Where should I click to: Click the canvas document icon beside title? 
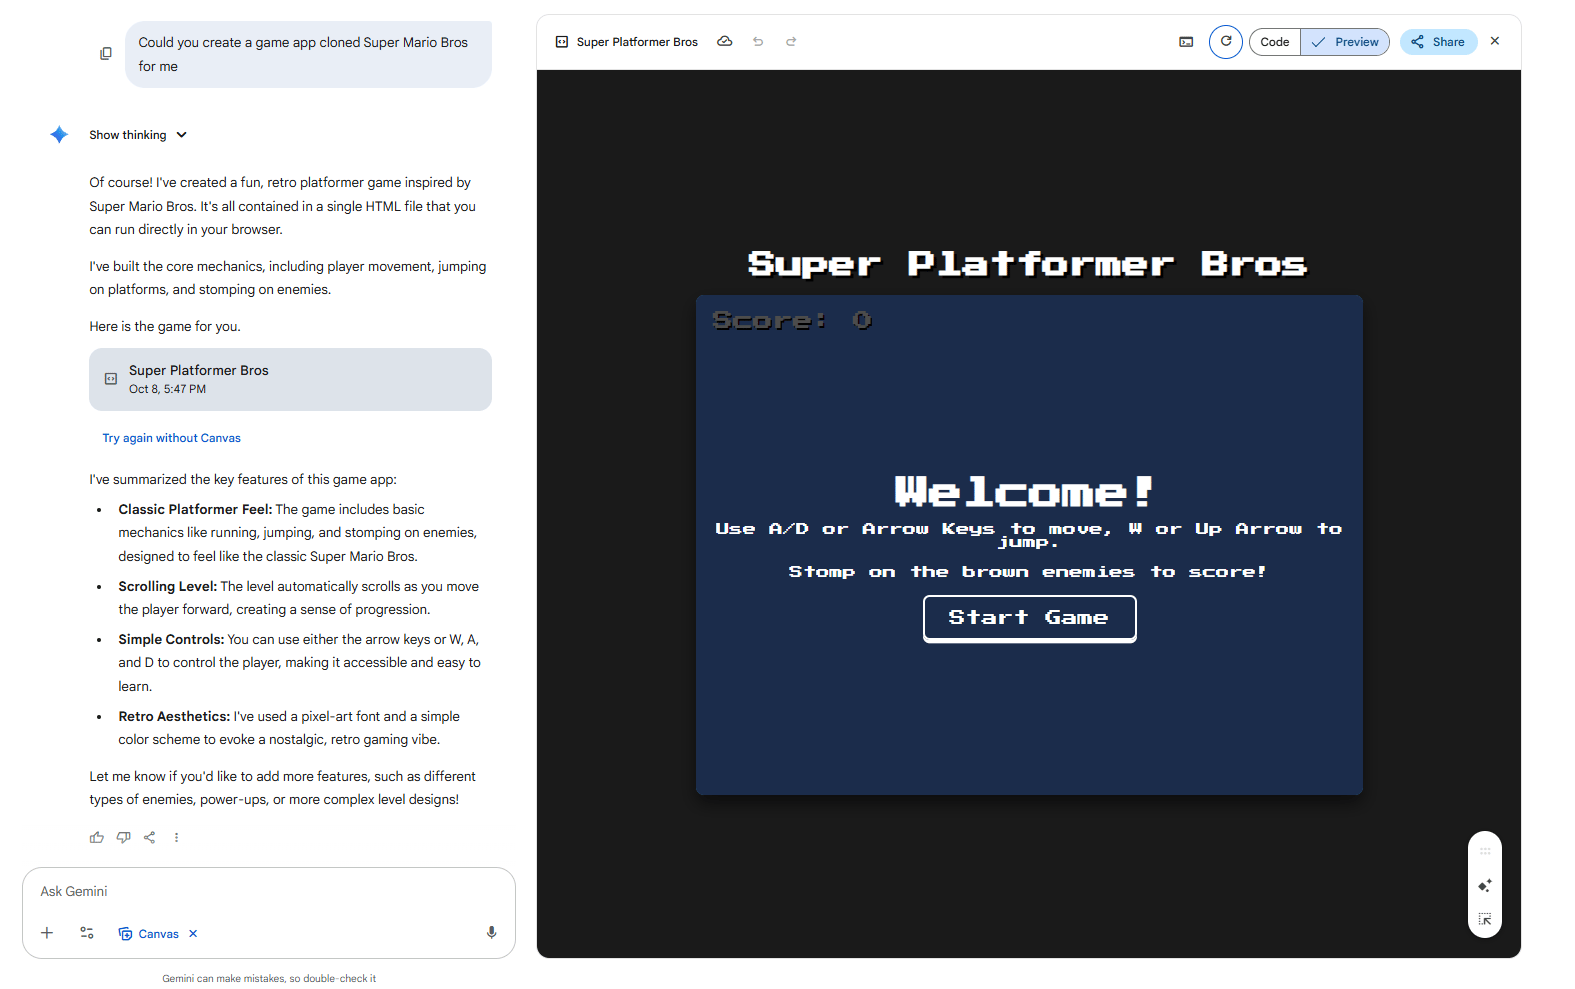[x=562, y=42]
